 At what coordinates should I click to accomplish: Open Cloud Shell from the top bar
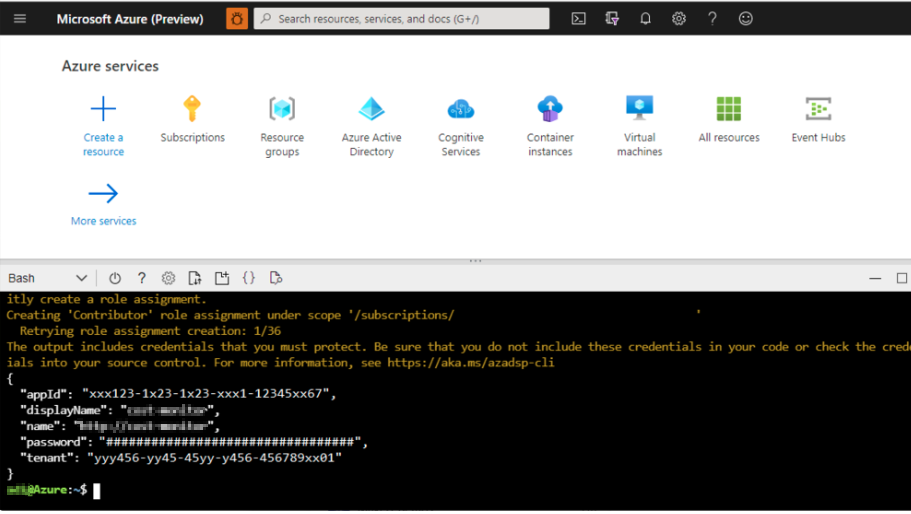[x=579, y=19]
